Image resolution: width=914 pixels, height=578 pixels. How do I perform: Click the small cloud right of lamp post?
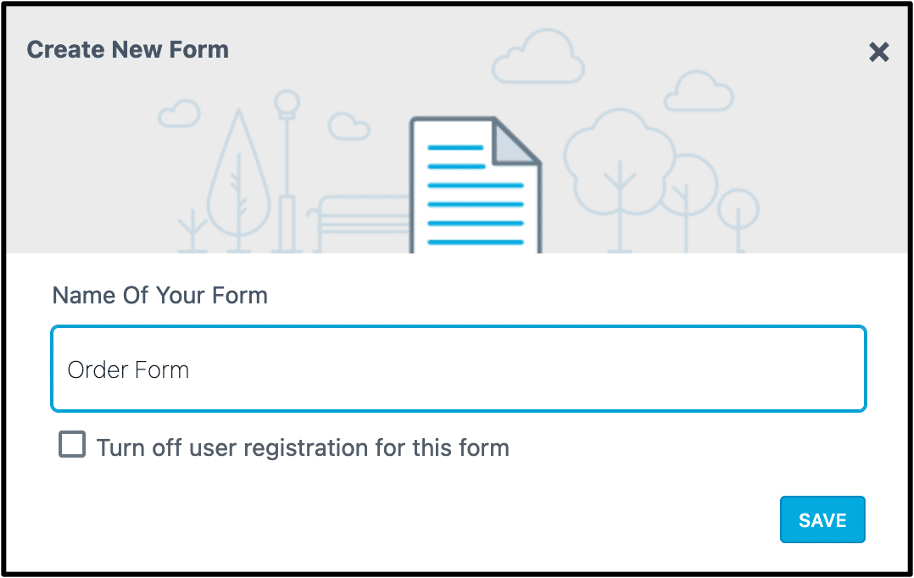[x=349, y=126]
